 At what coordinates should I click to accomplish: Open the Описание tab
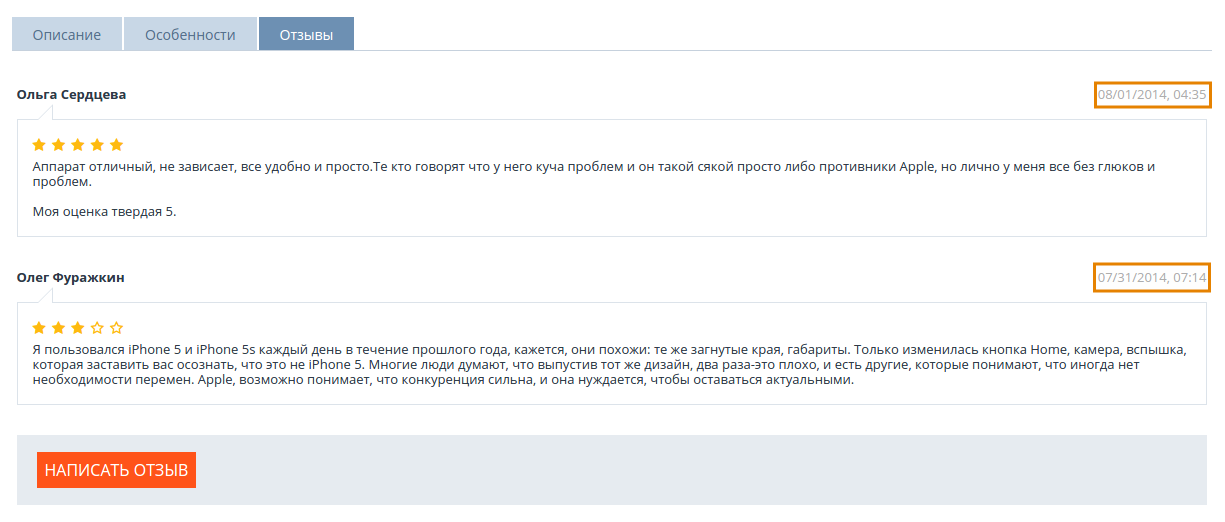(x=67, y=35)
